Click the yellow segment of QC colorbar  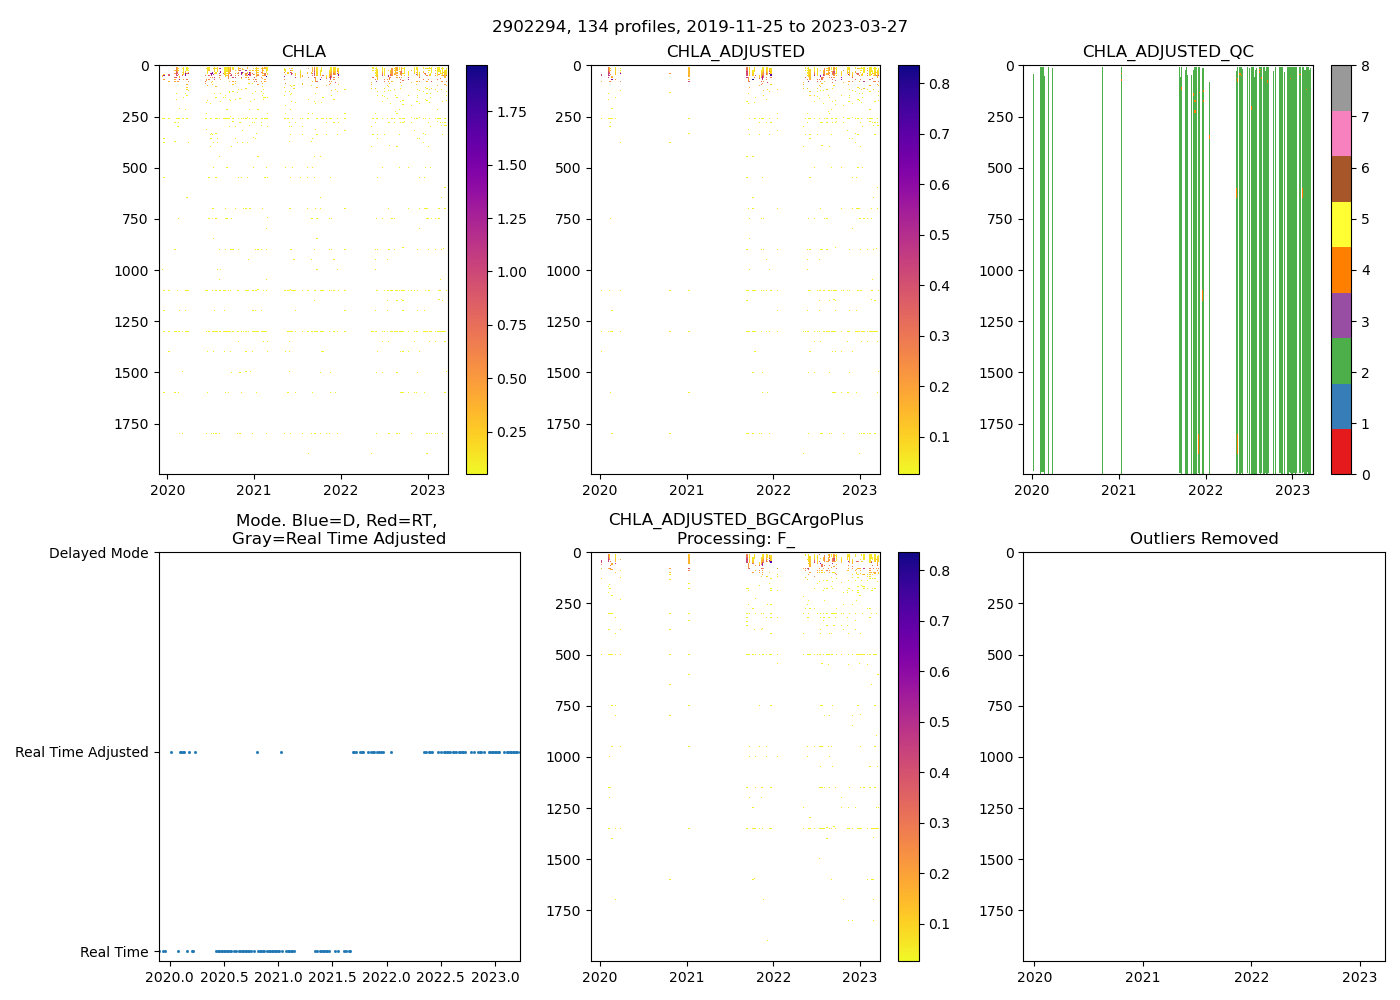pyautogui.click(x=1341, y=225)
